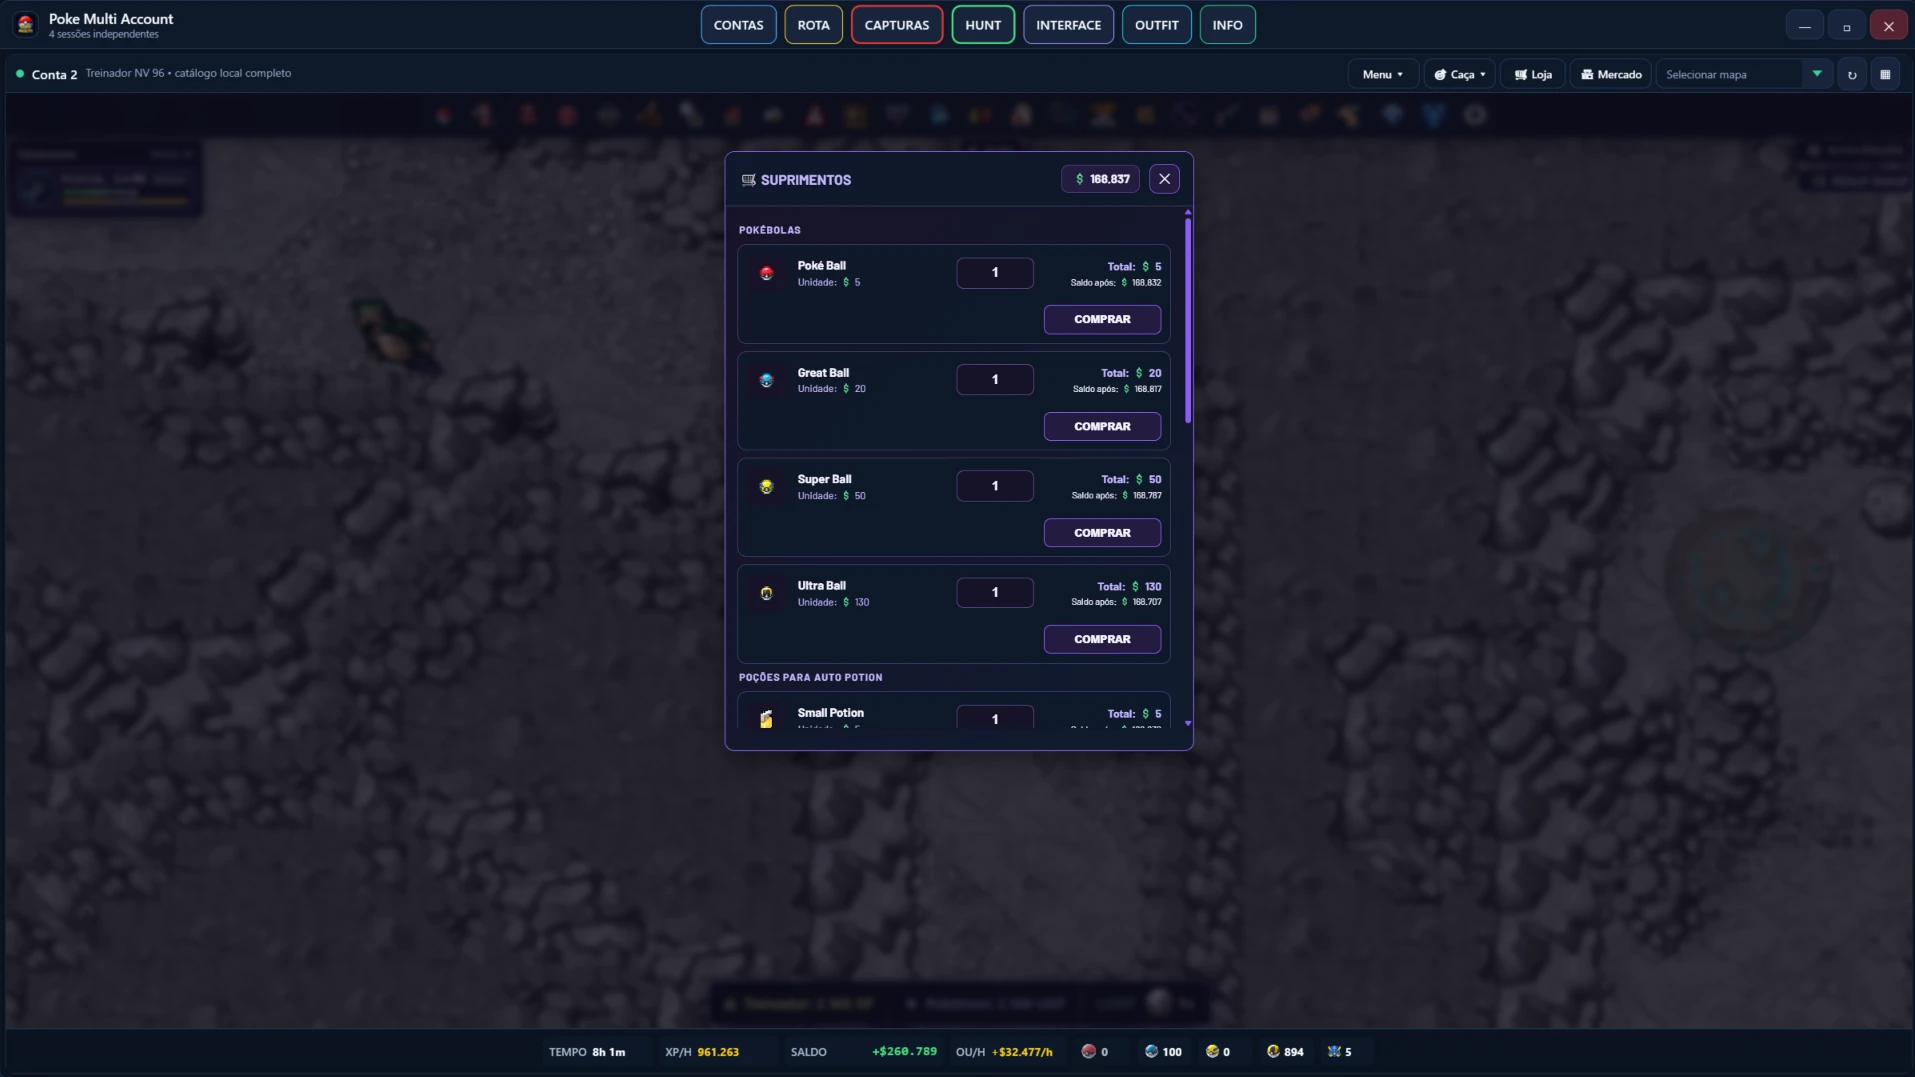This screenshot has height=1077, width=1915.
Task: Open the Mercado market button
Action: pos(1610,74)
